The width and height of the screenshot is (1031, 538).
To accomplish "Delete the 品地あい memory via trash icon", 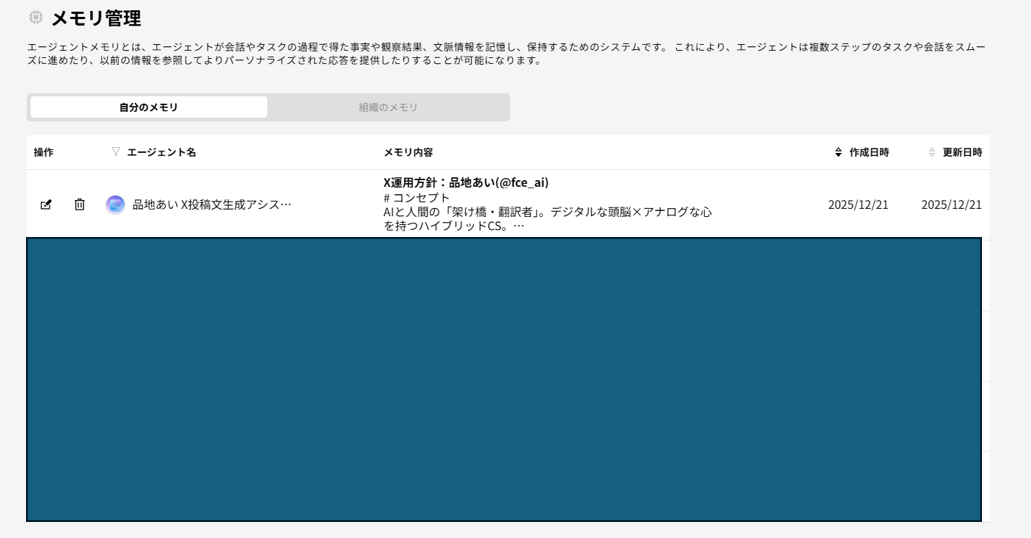I will (x=80, y=205).
